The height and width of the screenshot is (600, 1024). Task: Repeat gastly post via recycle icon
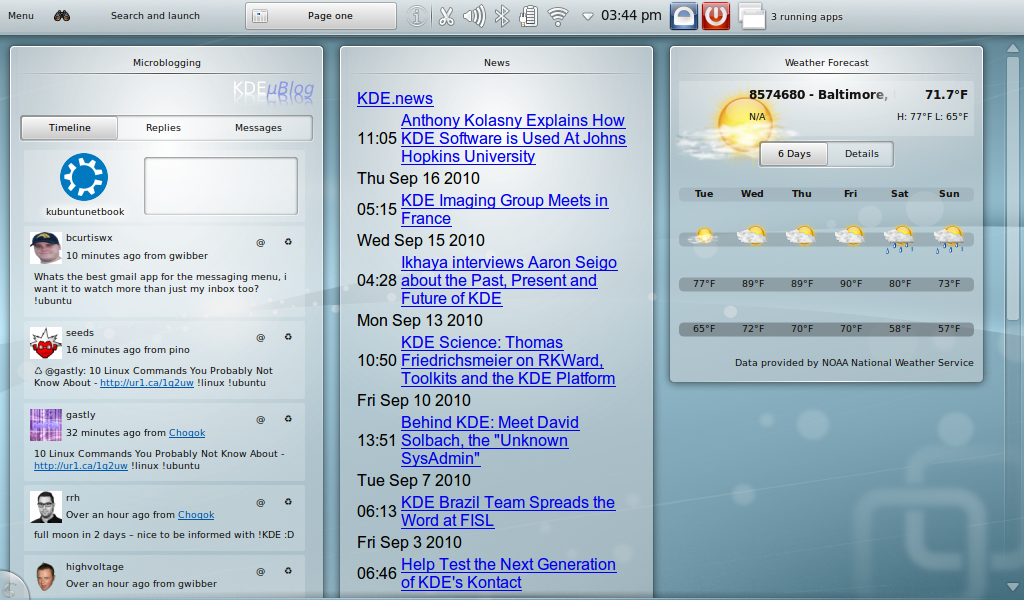click(288, 420)
